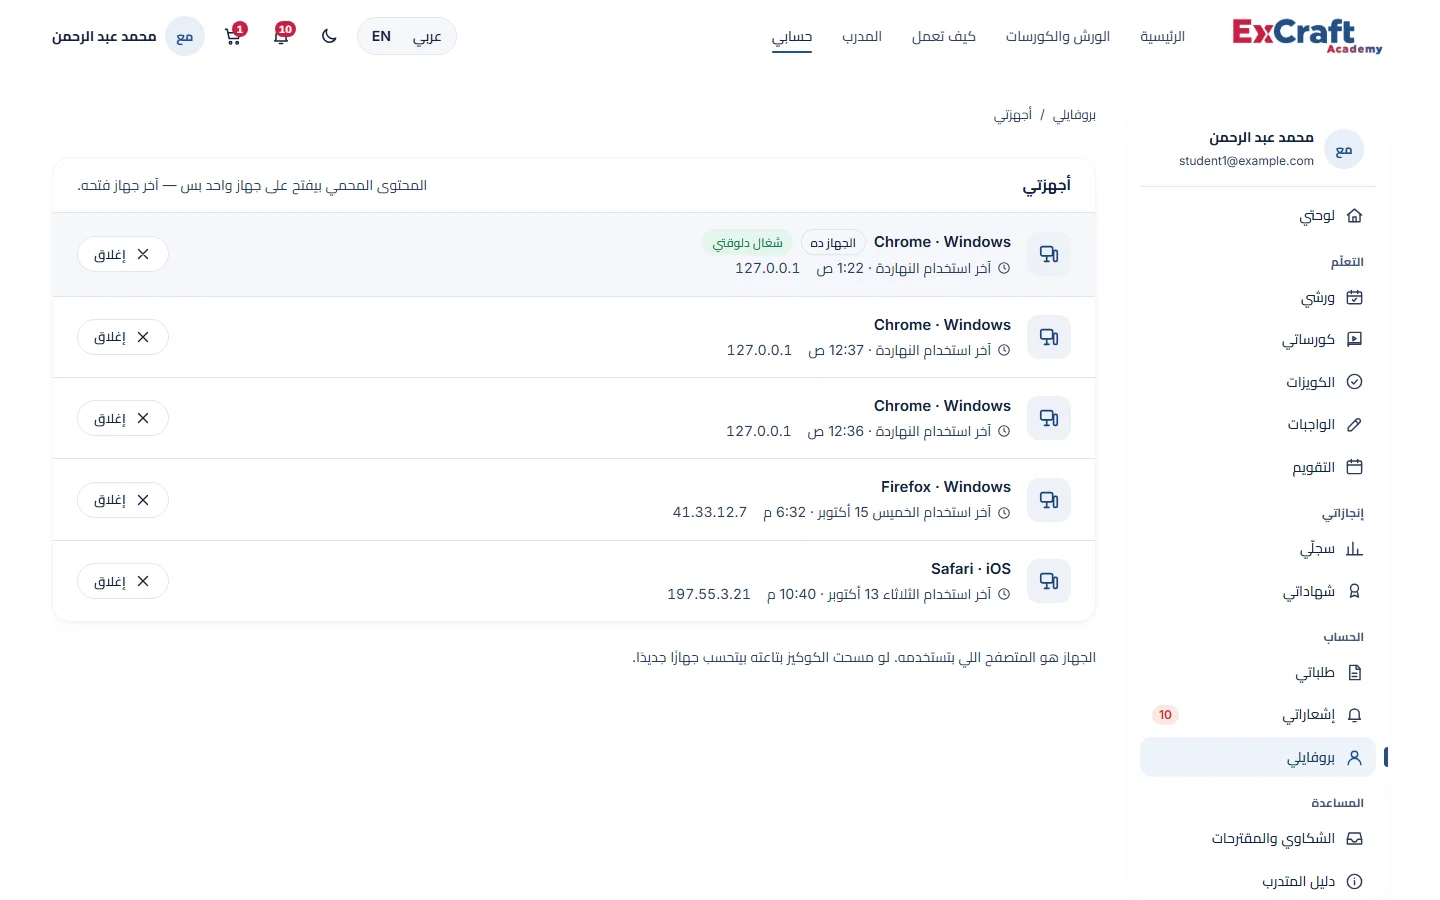Open الشكاوي والمقترحات in the sidebar
The width and height of the screenshot is (1440, 900).
[1258, 839]
